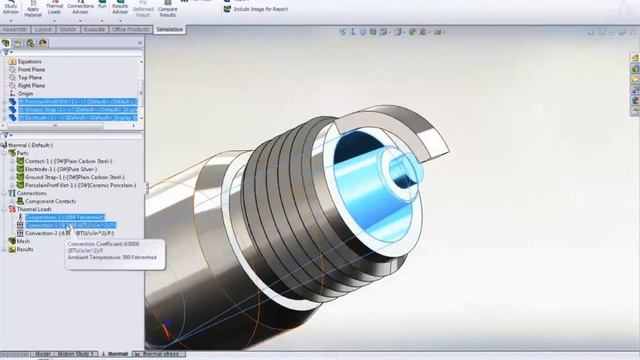The image size is (640, 360).
Task: Click Zoom to Area in the view toolbar
Action: pos(353,31)
